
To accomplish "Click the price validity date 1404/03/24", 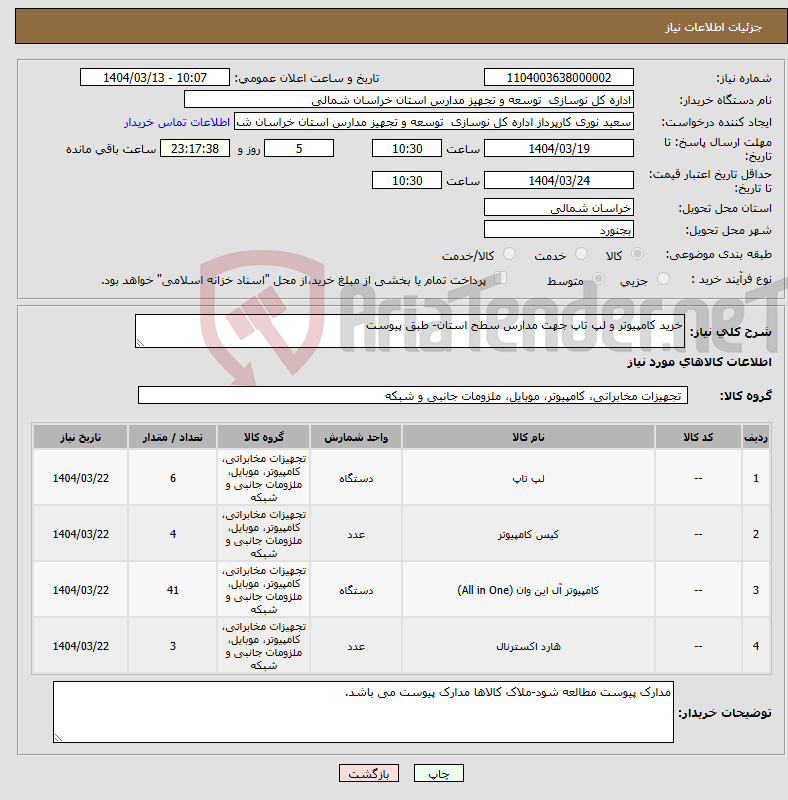I will (559, 181).
